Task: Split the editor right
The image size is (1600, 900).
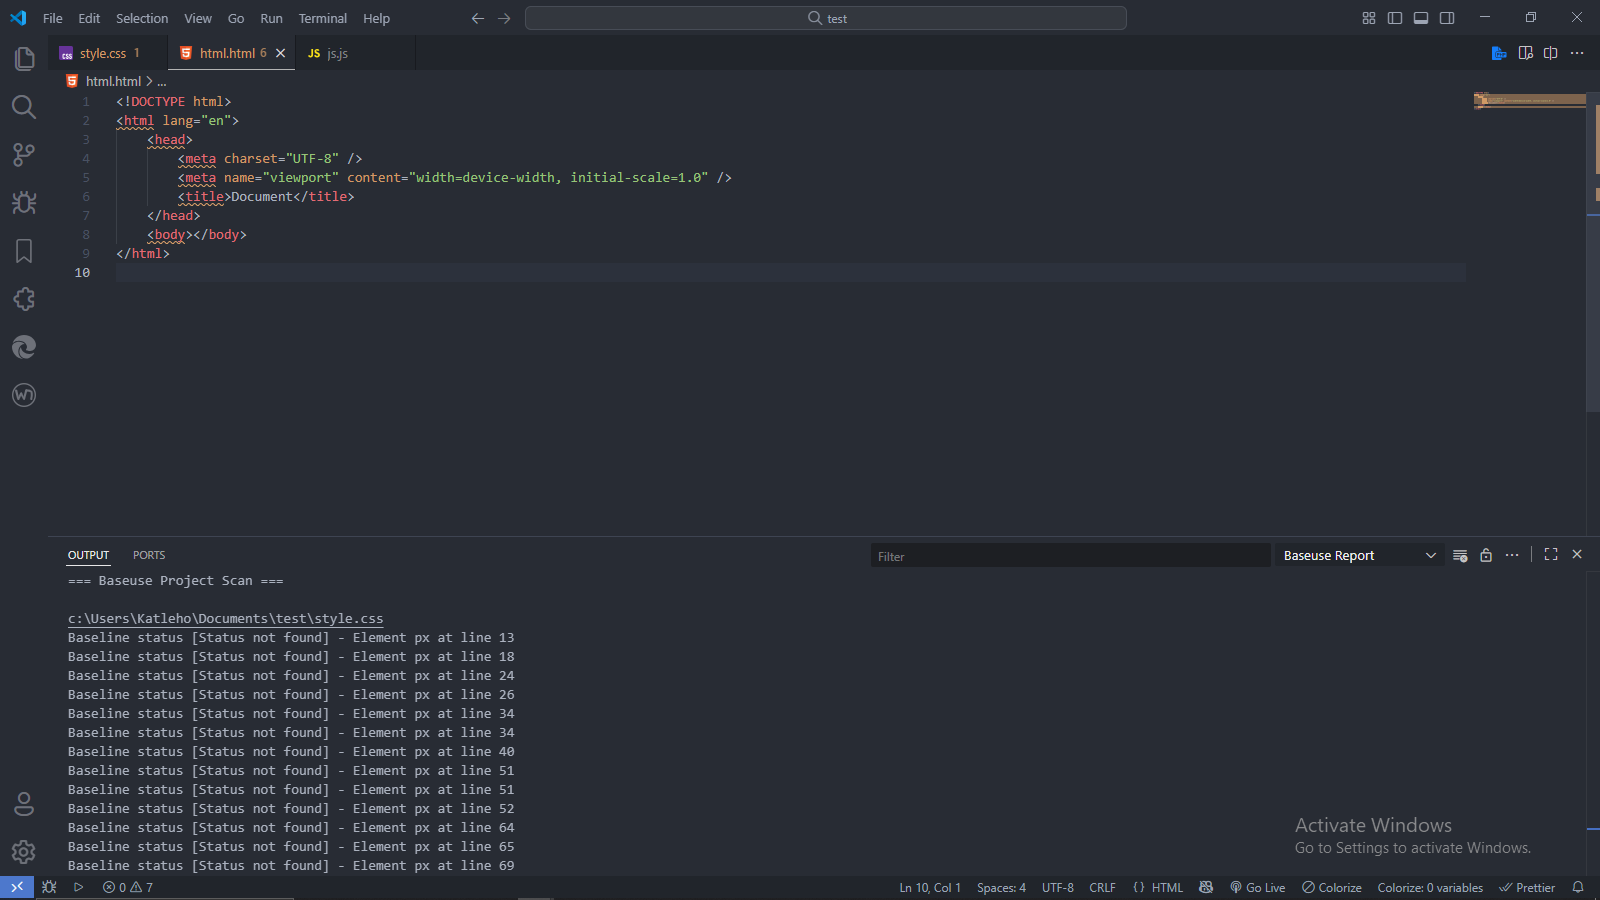Action: (x=1551, y=53)
